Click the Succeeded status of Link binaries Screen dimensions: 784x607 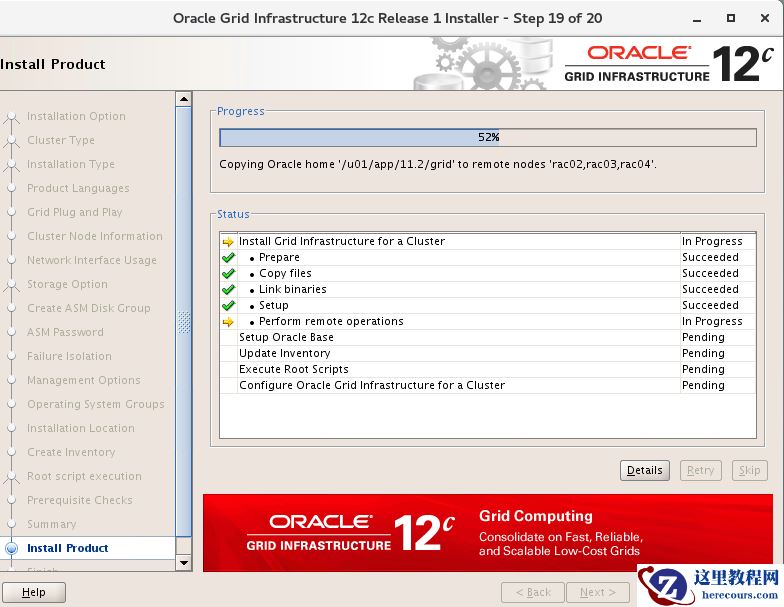[x=710, y=290]
